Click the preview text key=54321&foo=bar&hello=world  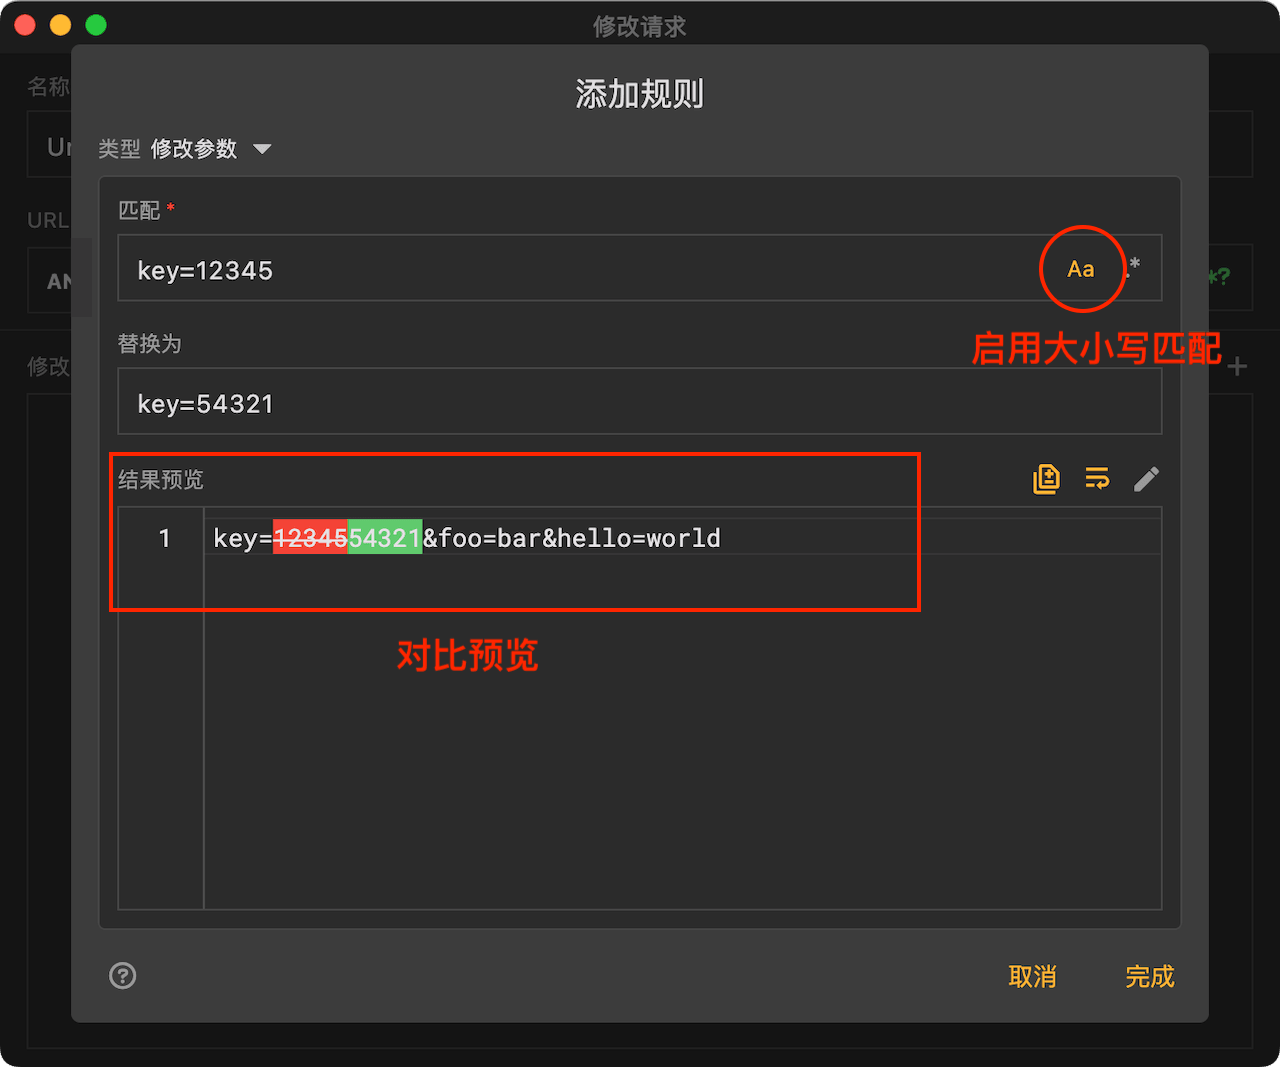467,538
